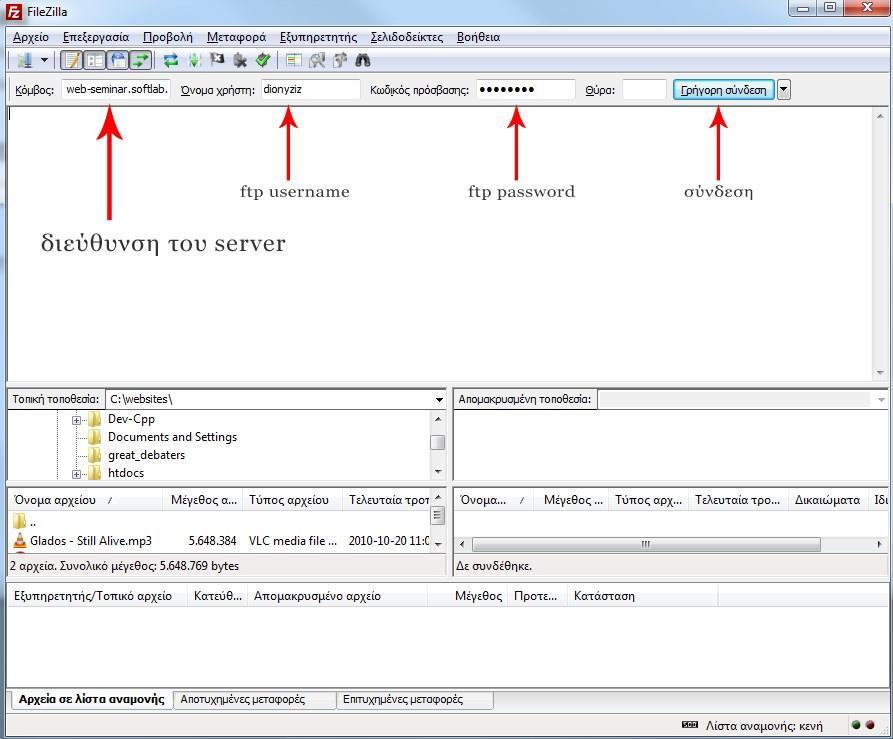The height and width of the screenshot is (739, 893).
Task: Sort local files by Μέγεθος column
Action: [203, 500]
